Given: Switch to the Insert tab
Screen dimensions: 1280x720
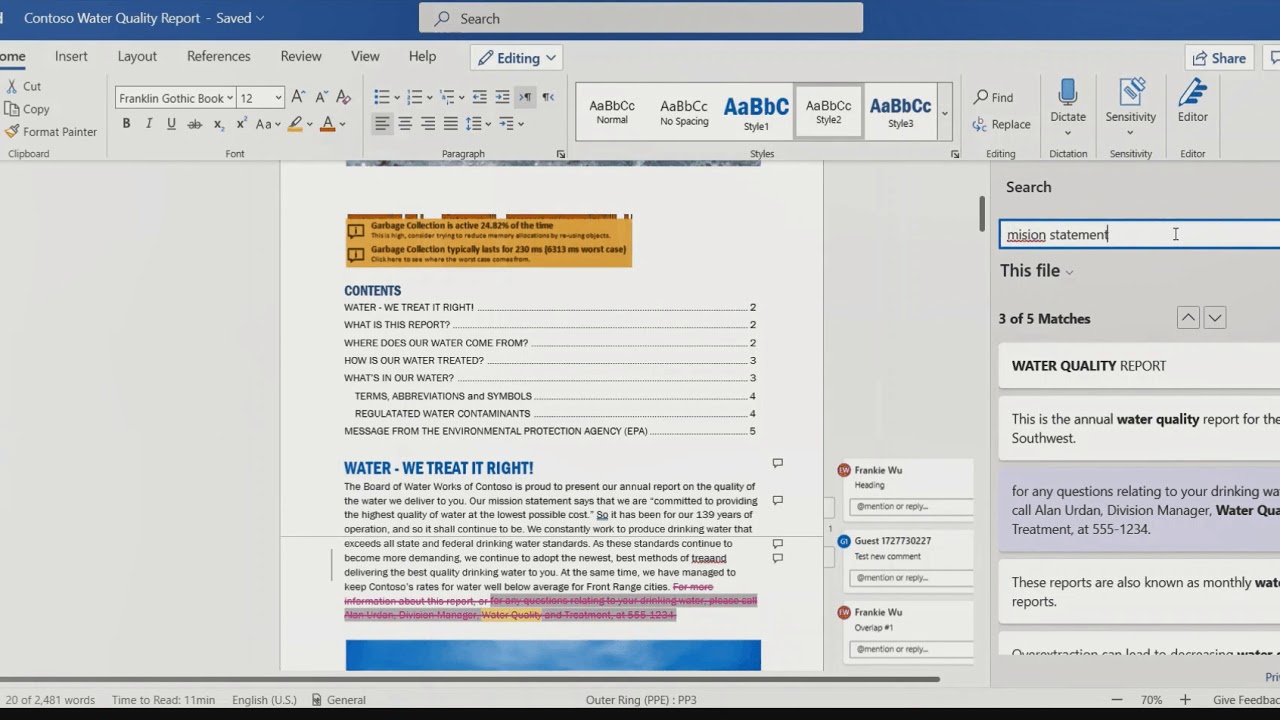Looking at the screenshot, I should tap(71, 56).
